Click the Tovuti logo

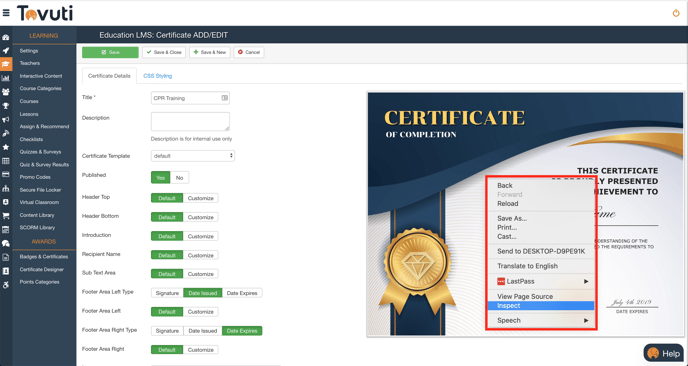(45, 13)
